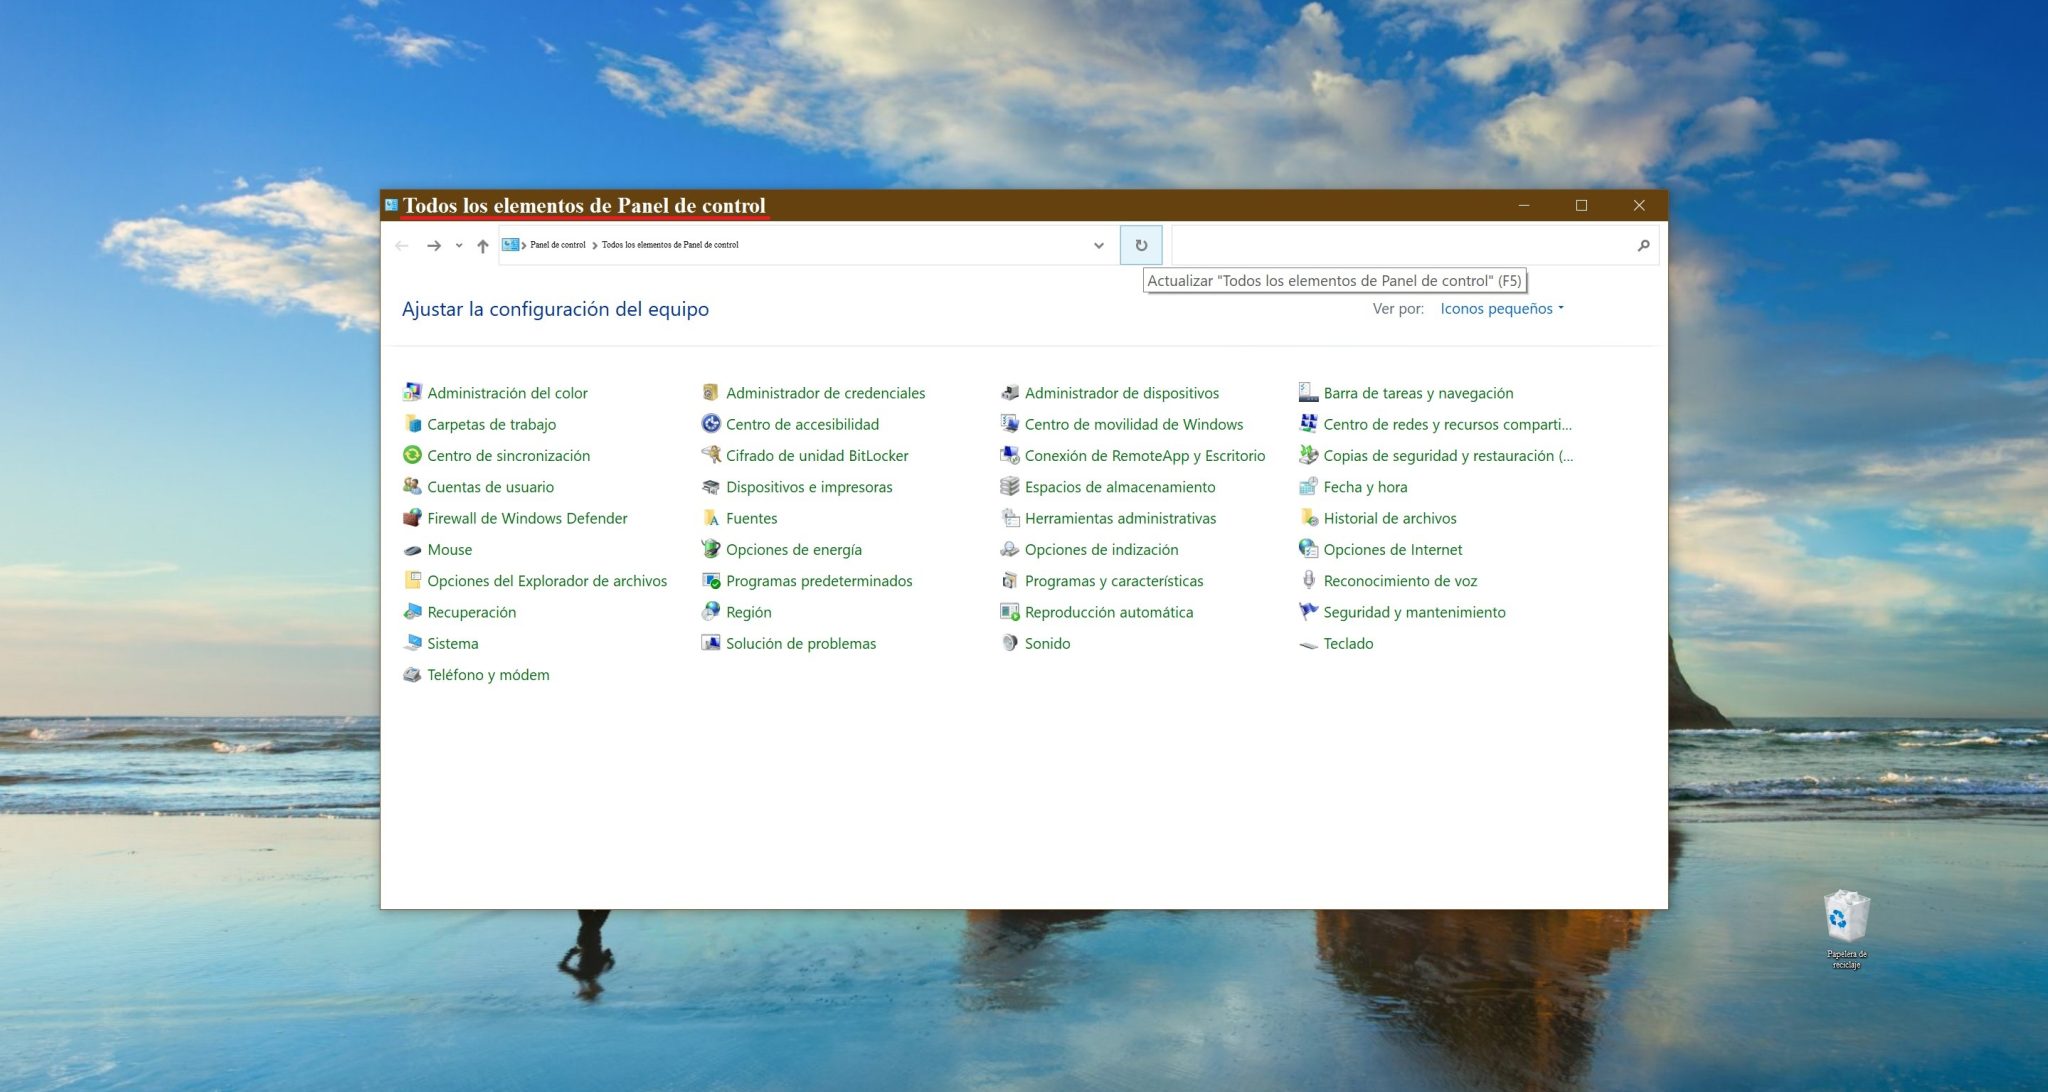Click the Panel de control breadcrumb
Viewport: 2048px width, 1092px height.
[x=558, y=245]
